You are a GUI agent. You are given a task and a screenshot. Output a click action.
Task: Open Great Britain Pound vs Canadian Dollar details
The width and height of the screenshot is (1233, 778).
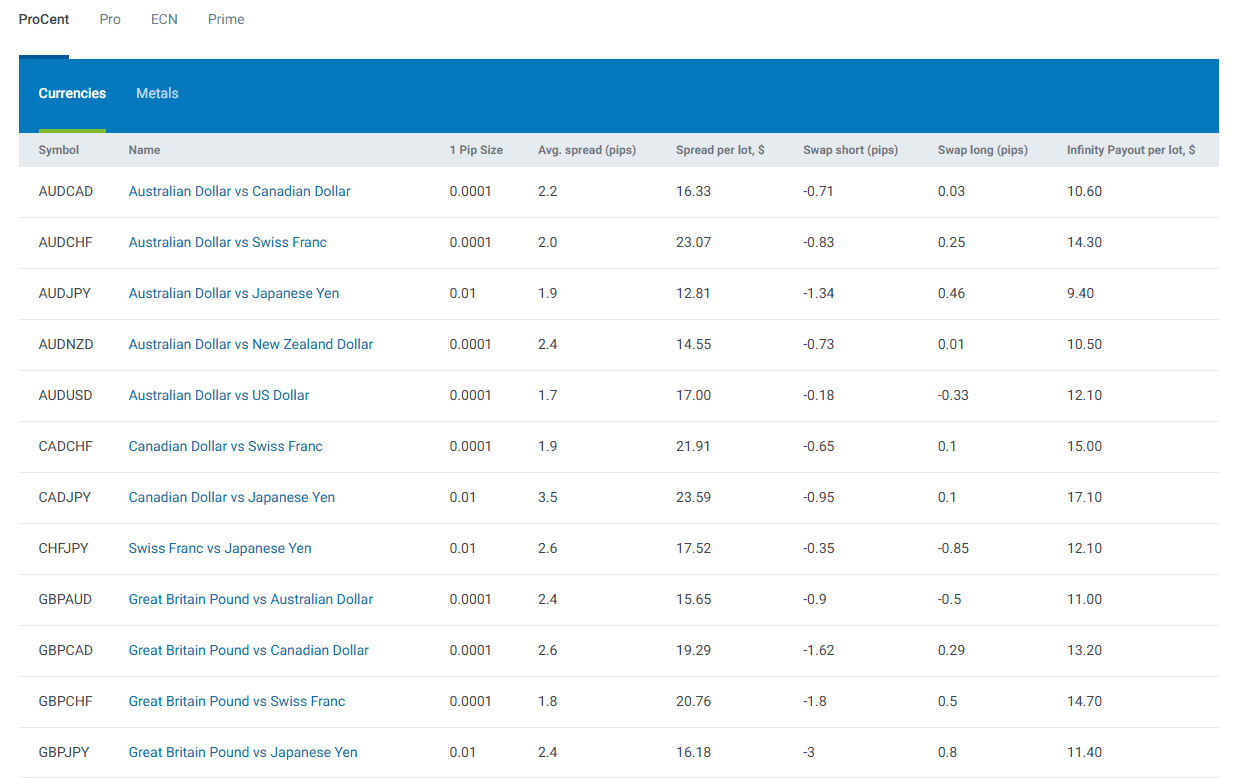[248, 650]
